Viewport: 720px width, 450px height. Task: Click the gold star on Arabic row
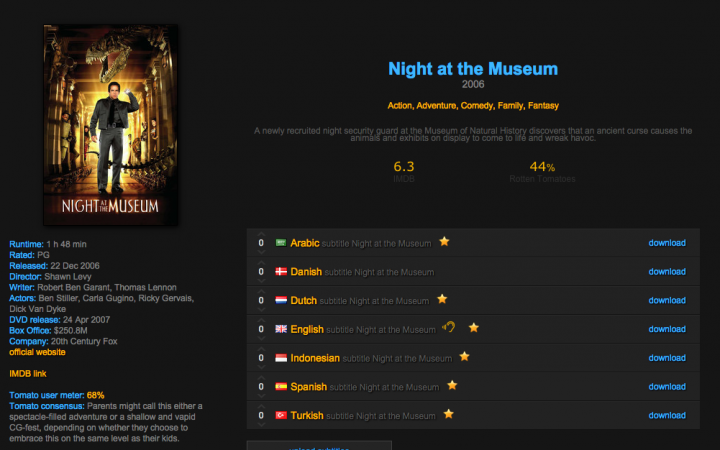click(444, 242)
